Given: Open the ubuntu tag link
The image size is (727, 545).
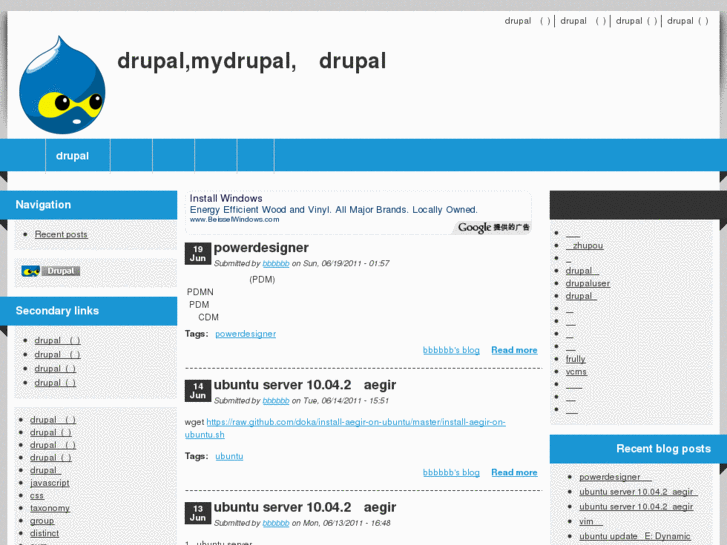Looking at the screenshot, I should pos(229,456).
